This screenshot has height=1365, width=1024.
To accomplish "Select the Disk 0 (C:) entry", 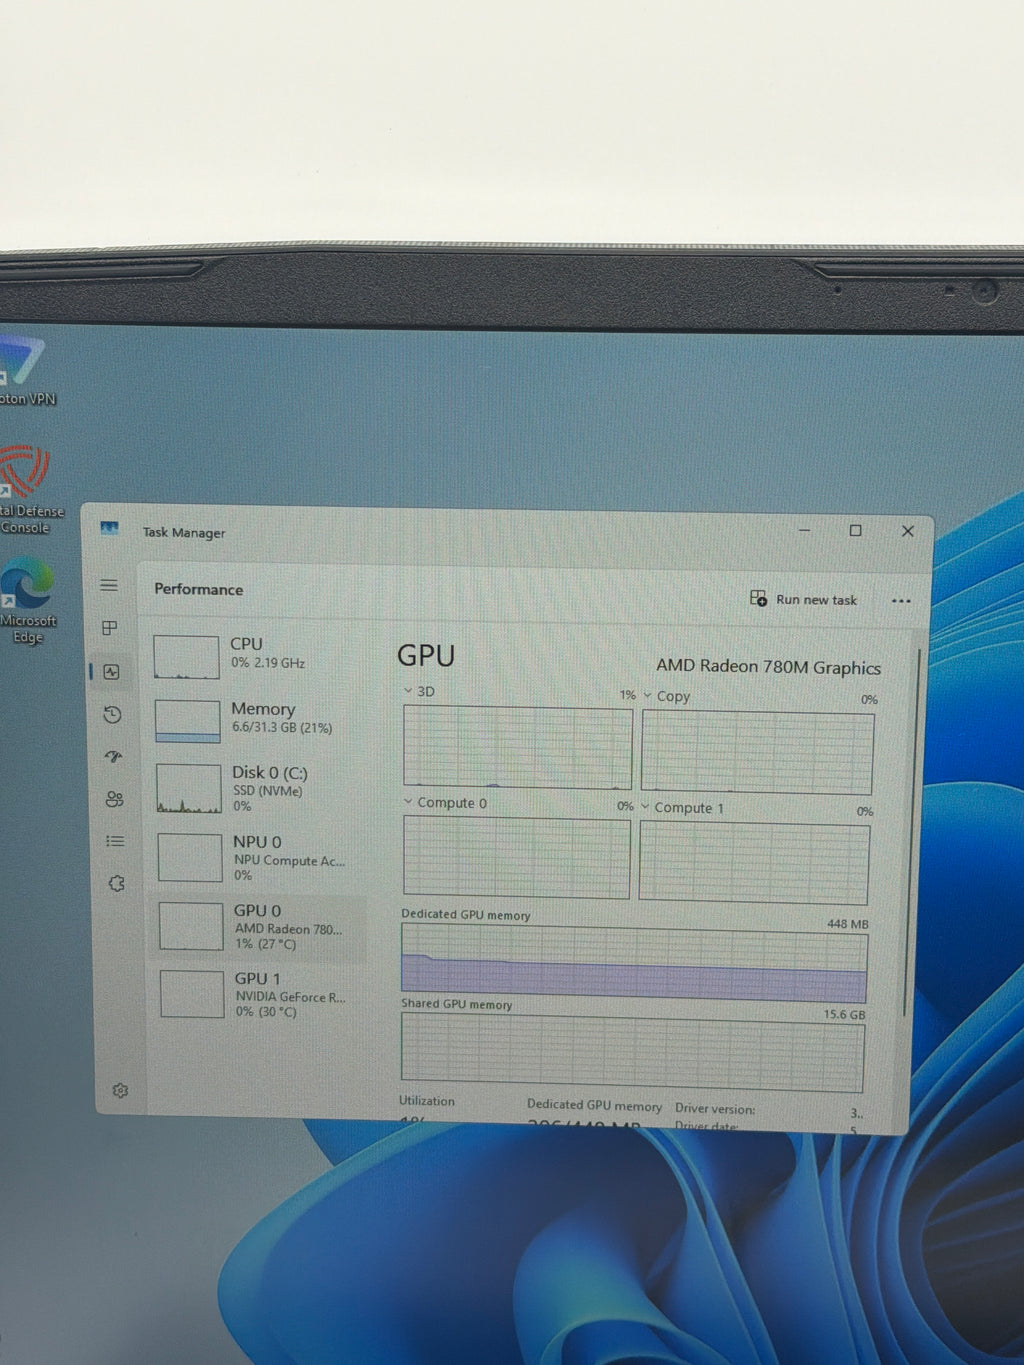I will click(259, 788).
